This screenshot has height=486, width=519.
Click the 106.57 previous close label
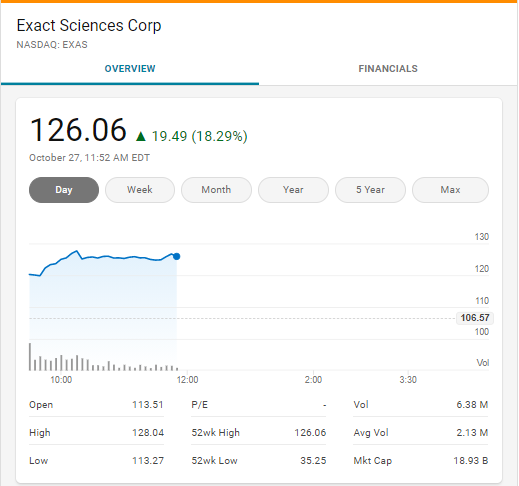475,318
